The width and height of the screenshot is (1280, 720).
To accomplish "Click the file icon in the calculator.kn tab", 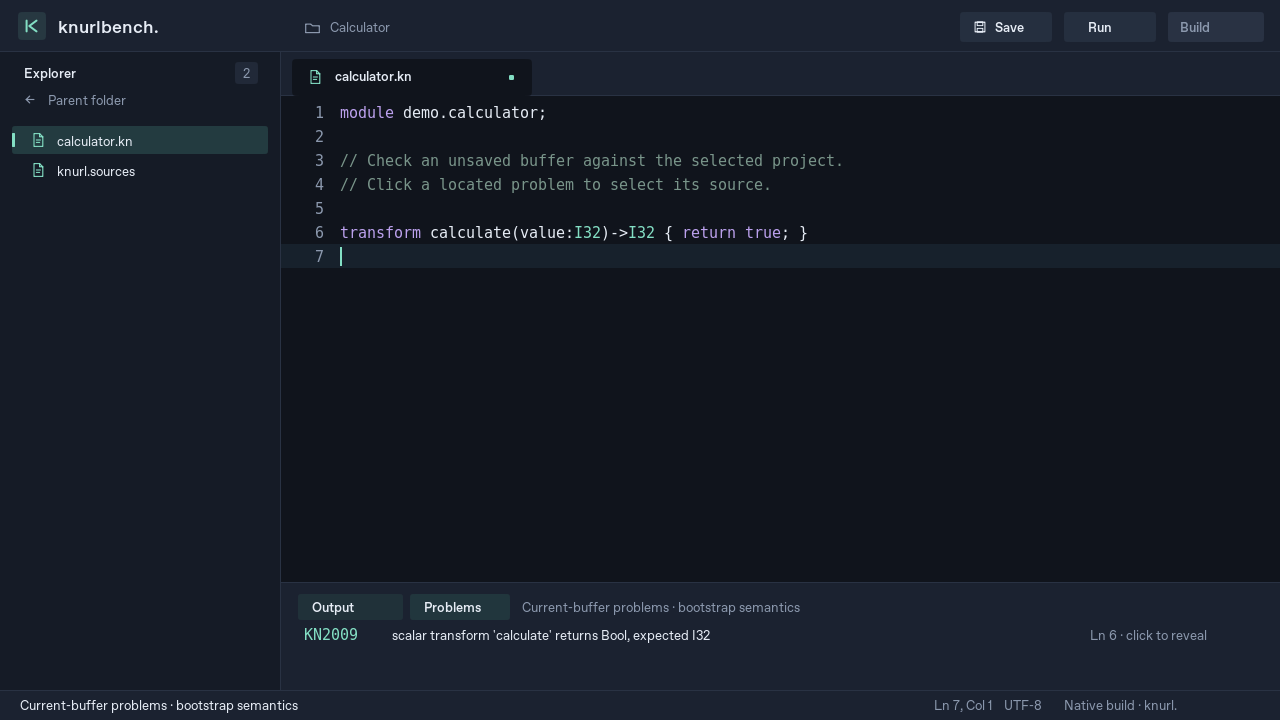I will (315, 77).
